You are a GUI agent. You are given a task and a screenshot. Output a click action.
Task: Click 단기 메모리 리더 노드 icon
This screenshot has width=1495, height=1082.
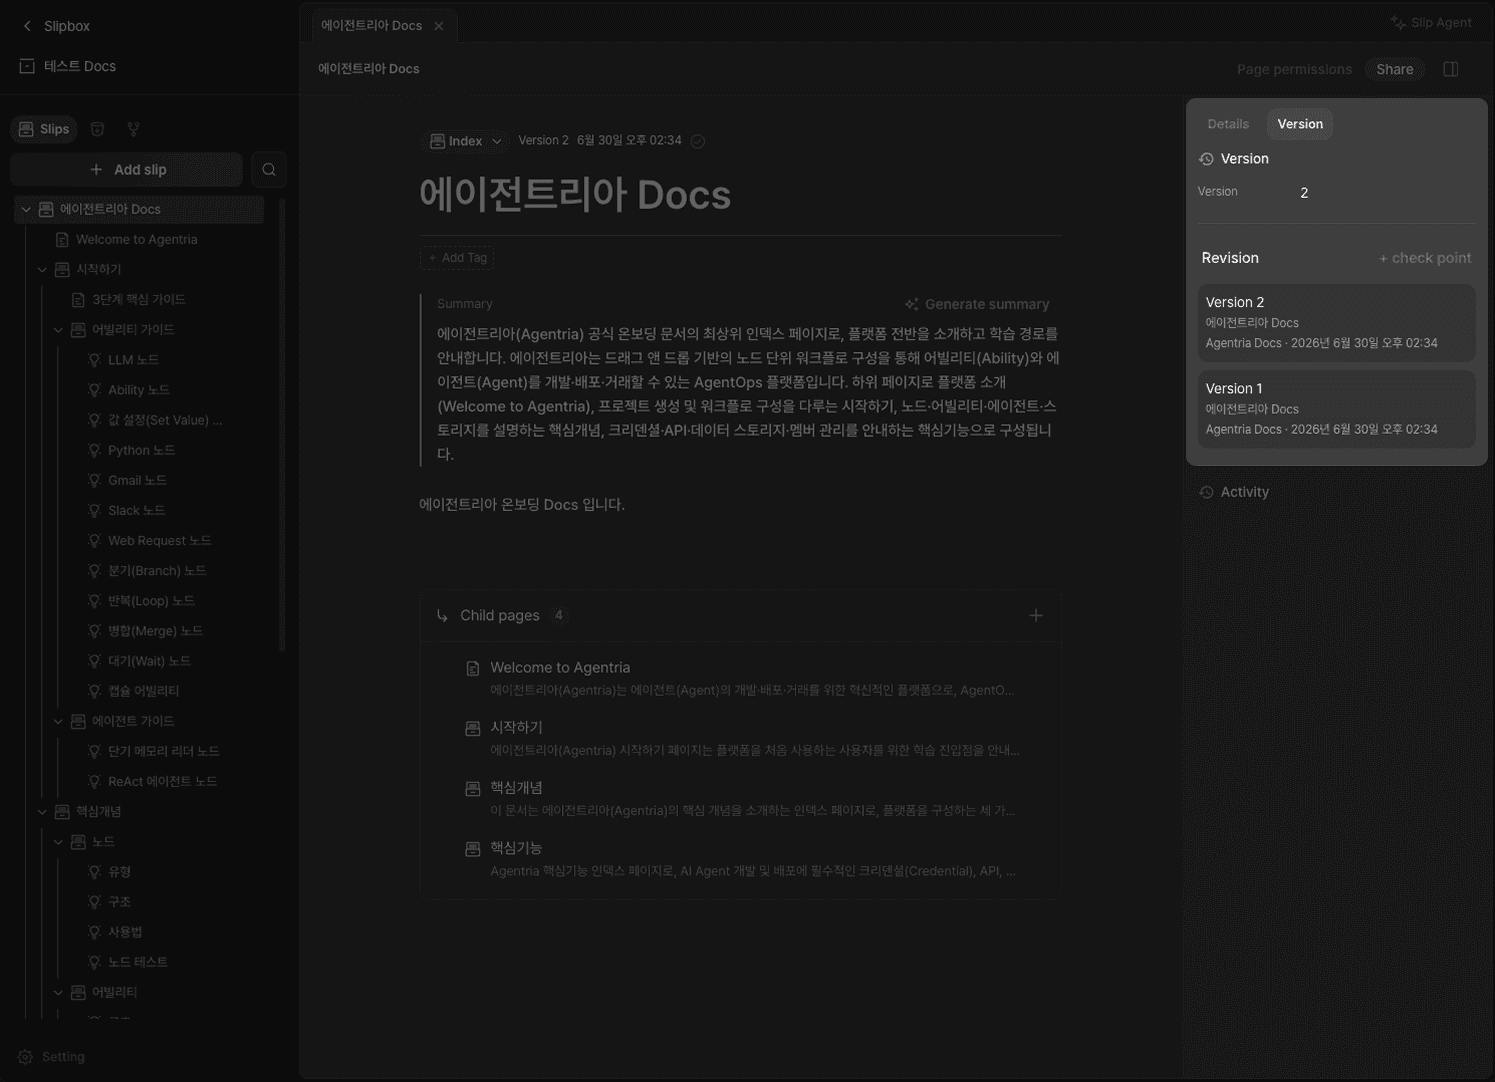[94, 751]
